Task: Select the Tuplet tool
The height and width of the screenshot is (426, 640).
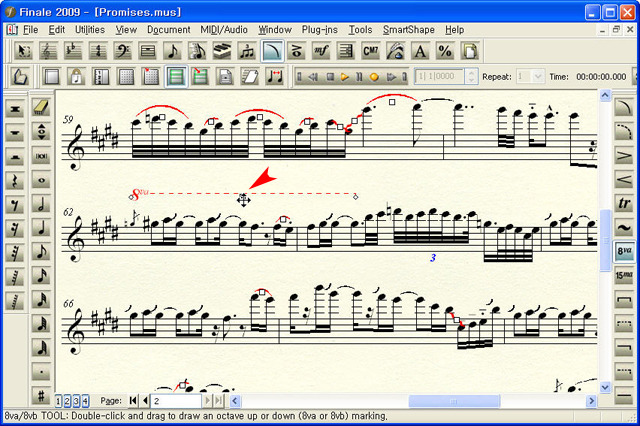Action: (247, 51)
